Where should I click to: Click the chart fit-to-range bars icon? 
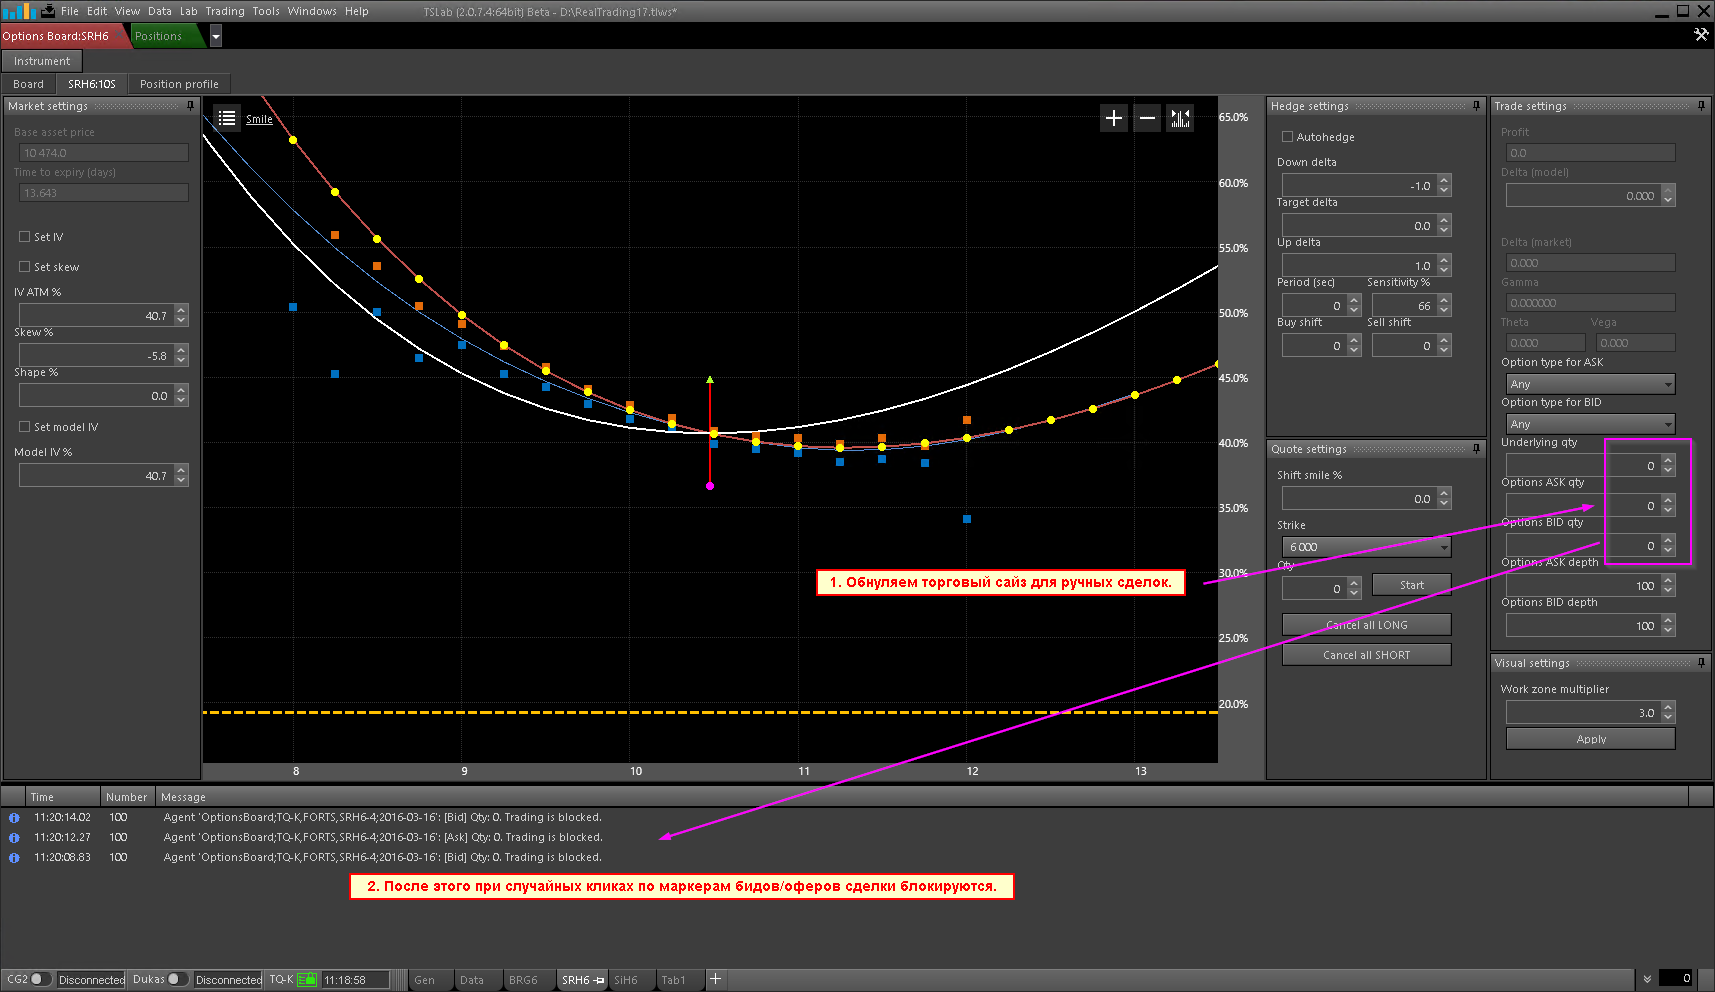pos(1180,118)
